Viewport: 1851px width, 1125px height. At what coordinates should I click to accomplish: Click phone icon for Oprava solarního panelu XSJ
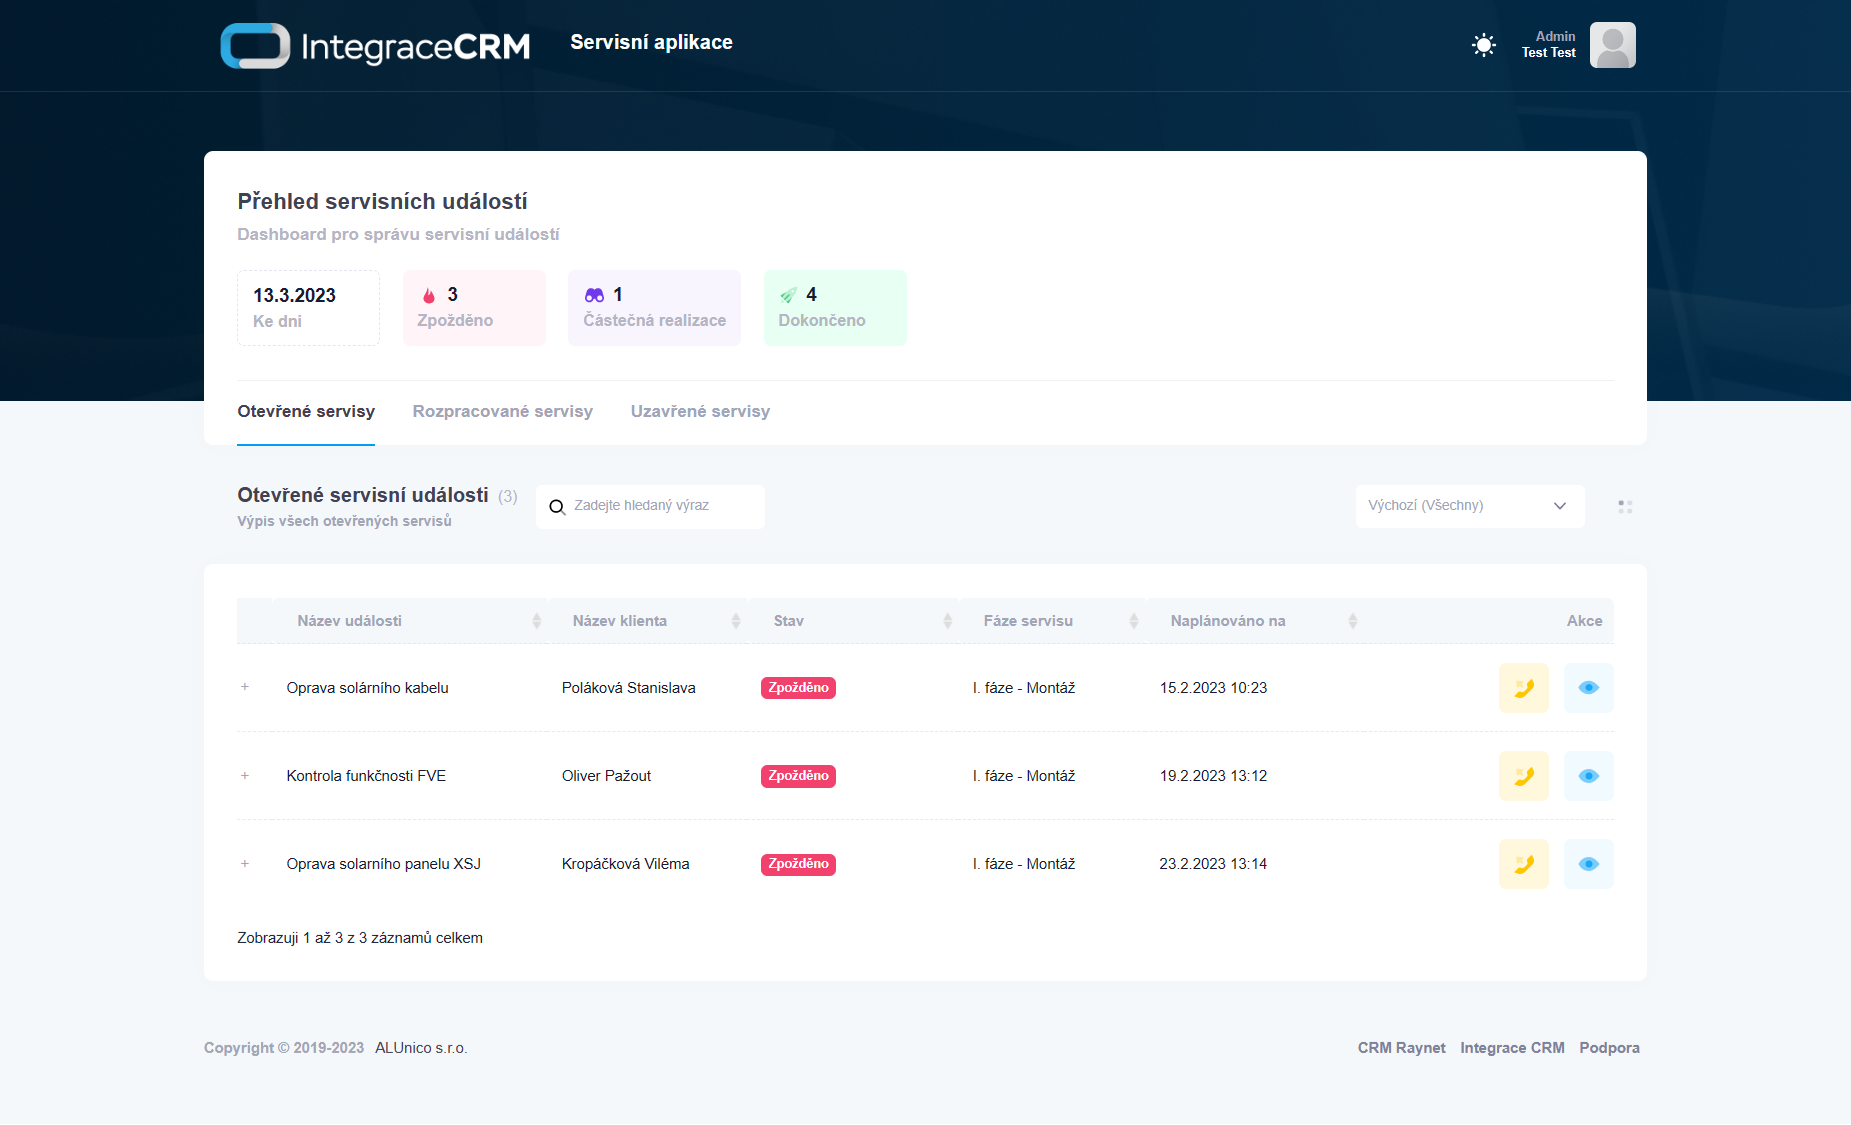click(x=1523, y=864)
